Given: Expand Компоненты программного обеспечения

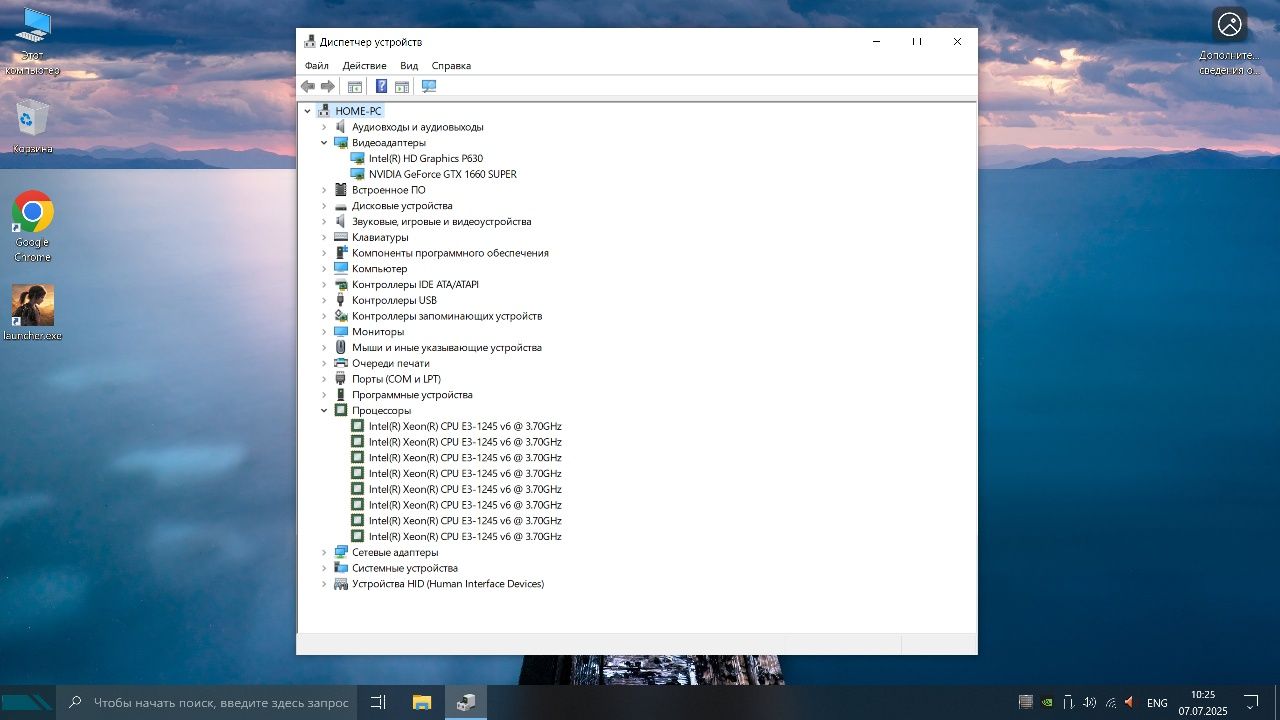Looking at the screenshot, I should coord(324,253).
